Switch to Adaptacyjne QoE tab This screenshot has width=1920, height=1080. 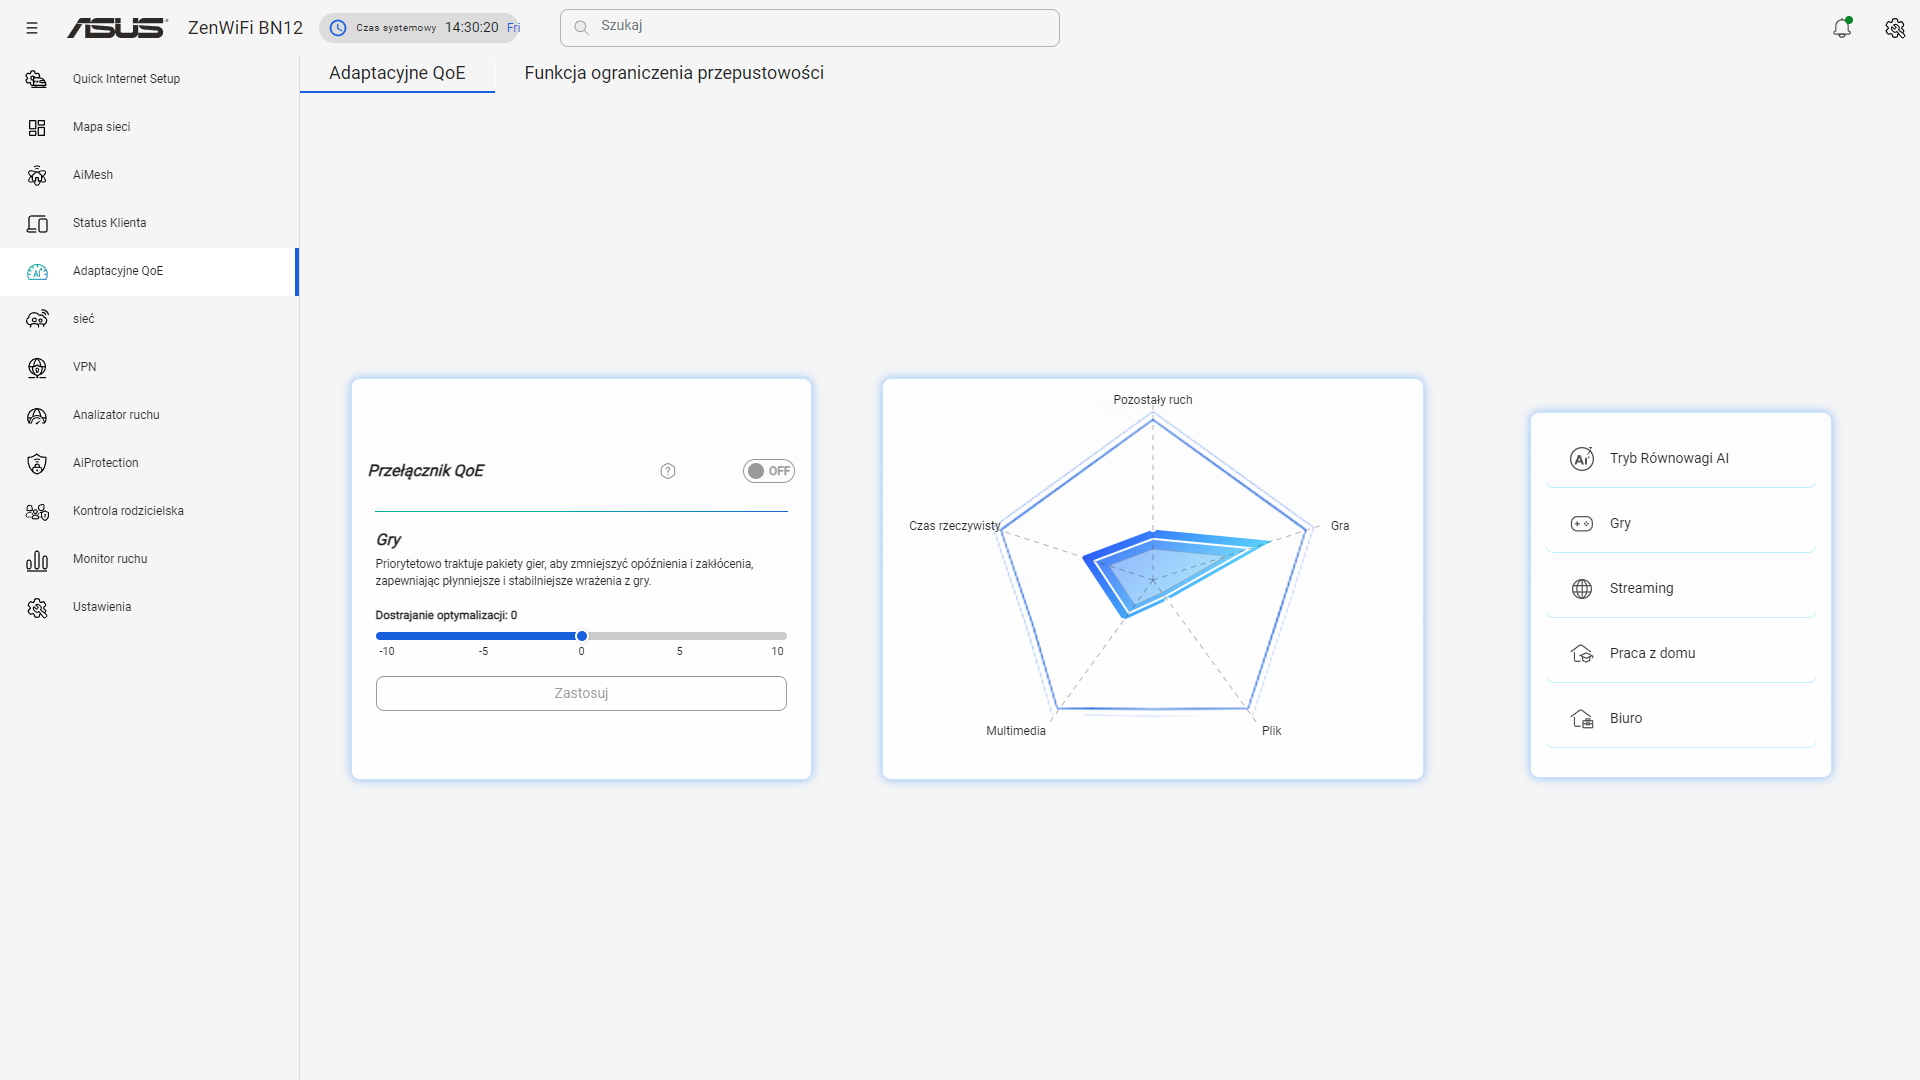pos(397,73)
